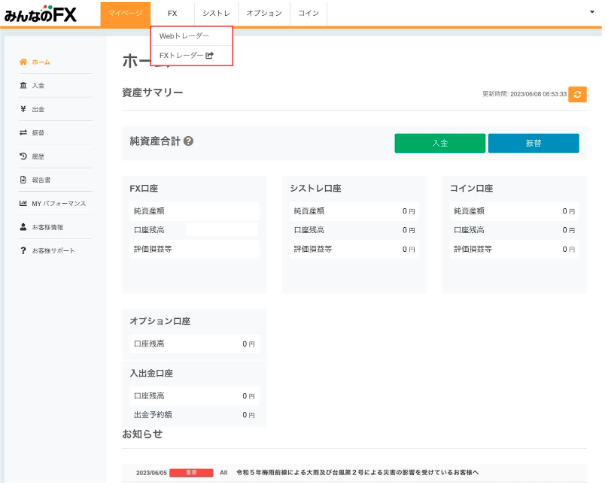607x484 pixels.
Task: Click 評価損益等 row in コイン口座
Action: pos(514,249)
